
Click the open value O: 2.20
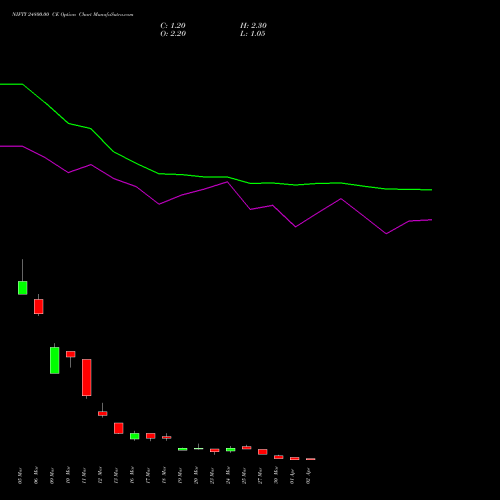[x=173, y=34]
